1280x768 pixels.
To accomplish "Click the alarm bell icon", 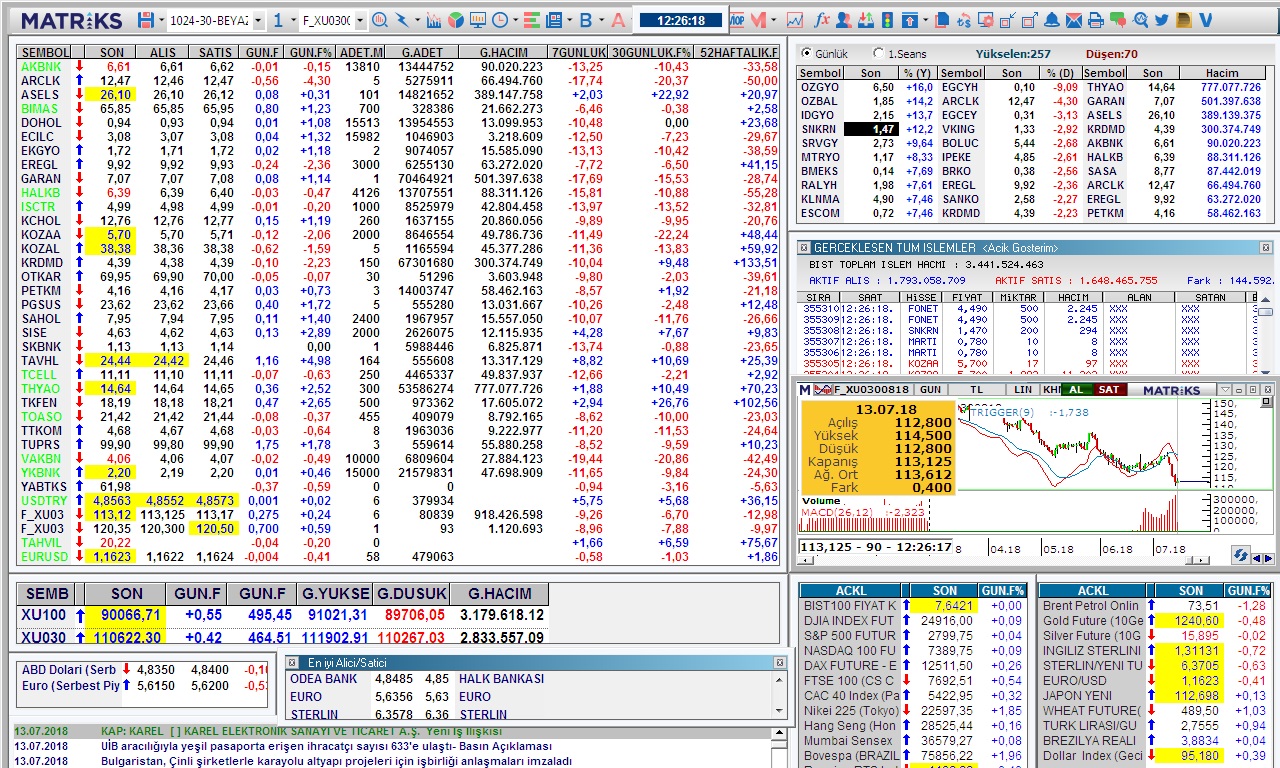I will (x=1052, y=20).
